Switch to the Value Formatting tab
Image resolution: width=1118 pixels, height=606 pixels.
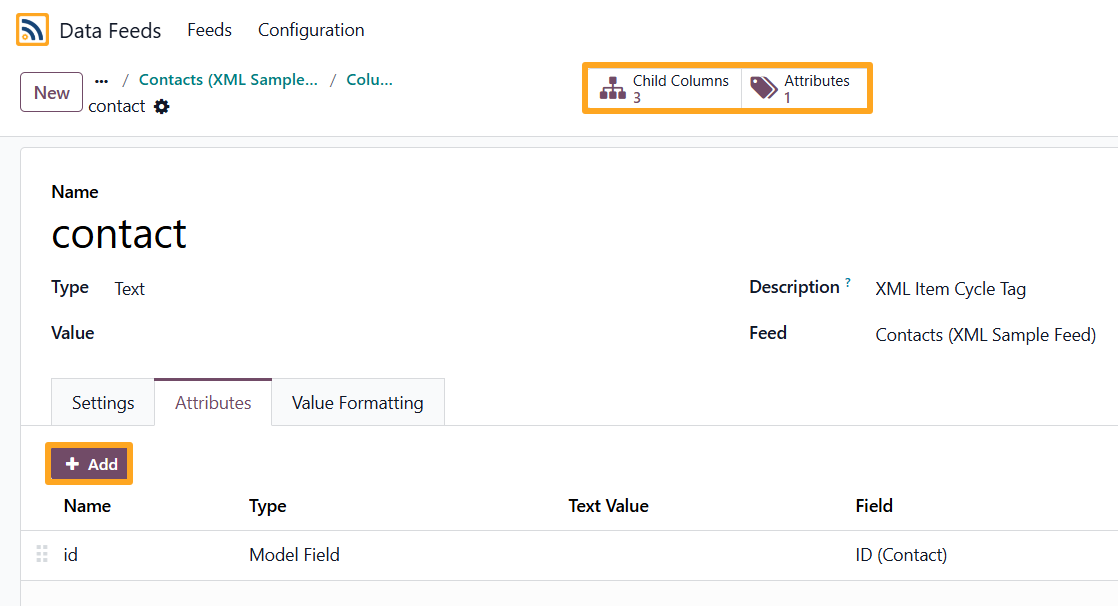tap(357, 403)
